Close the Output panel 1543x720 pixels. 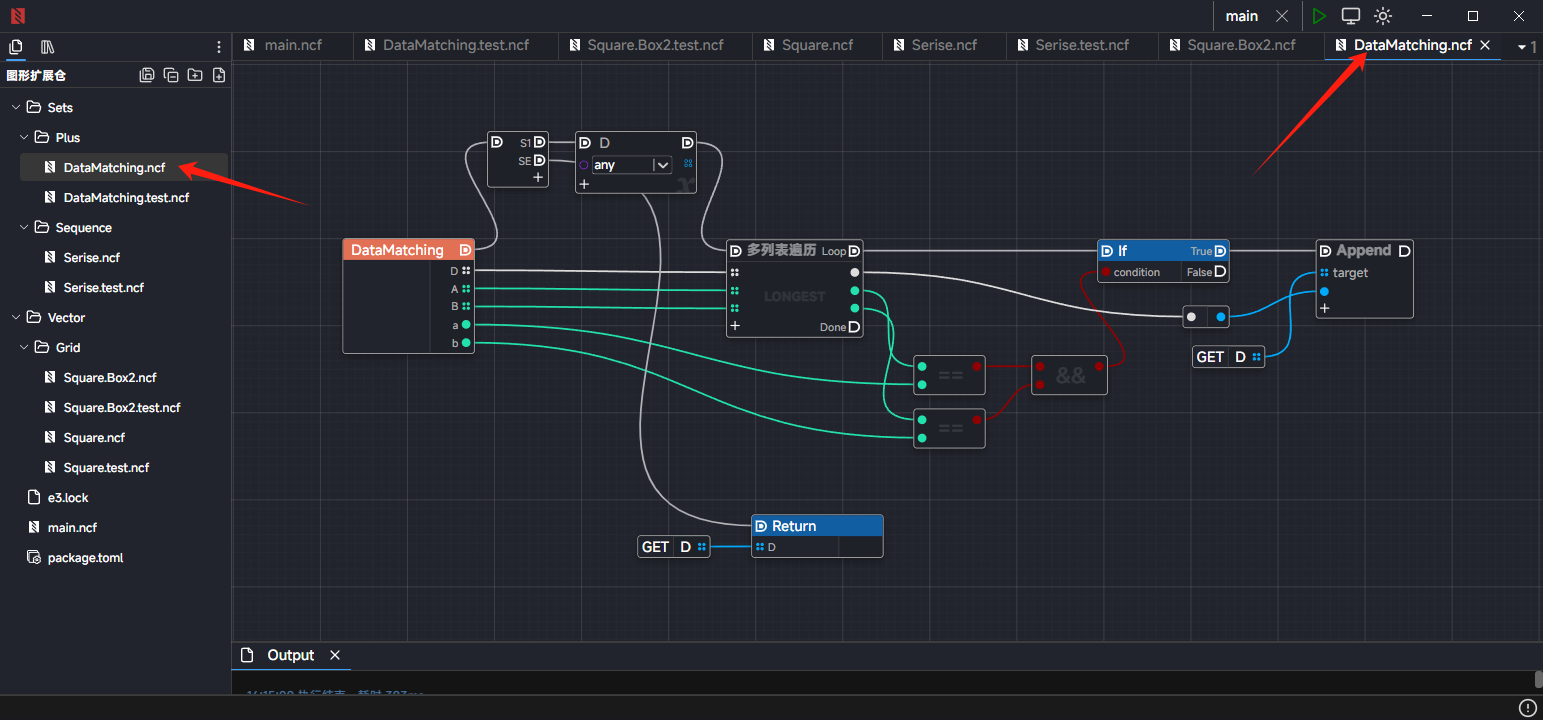[335, 655]
